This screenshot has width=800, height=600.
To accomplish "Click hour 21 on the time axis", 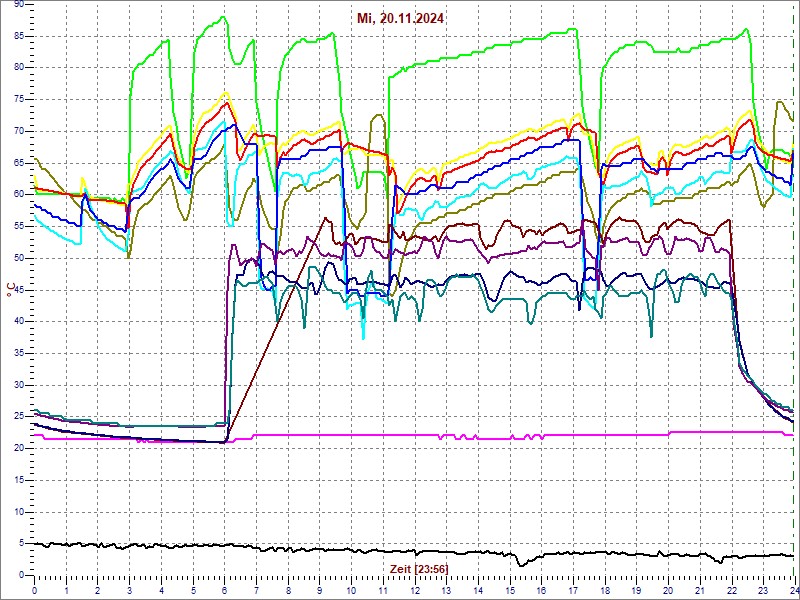I will click(x=701, y=590).
